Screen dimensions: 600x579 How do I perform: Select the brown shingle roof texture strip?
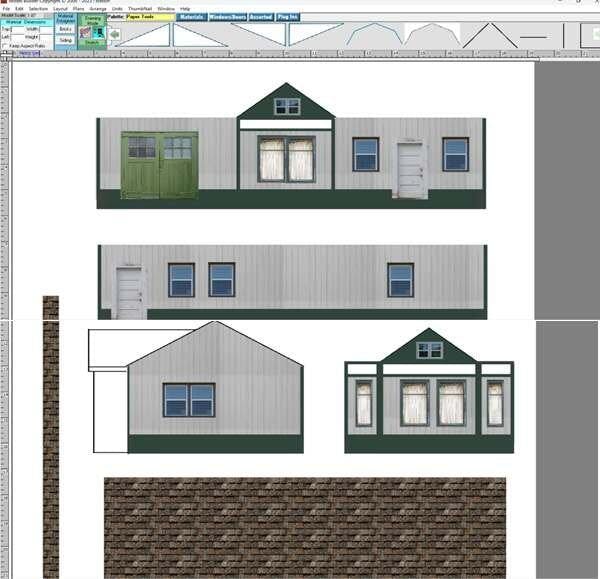pyautogui.click(x=304, y=526)
